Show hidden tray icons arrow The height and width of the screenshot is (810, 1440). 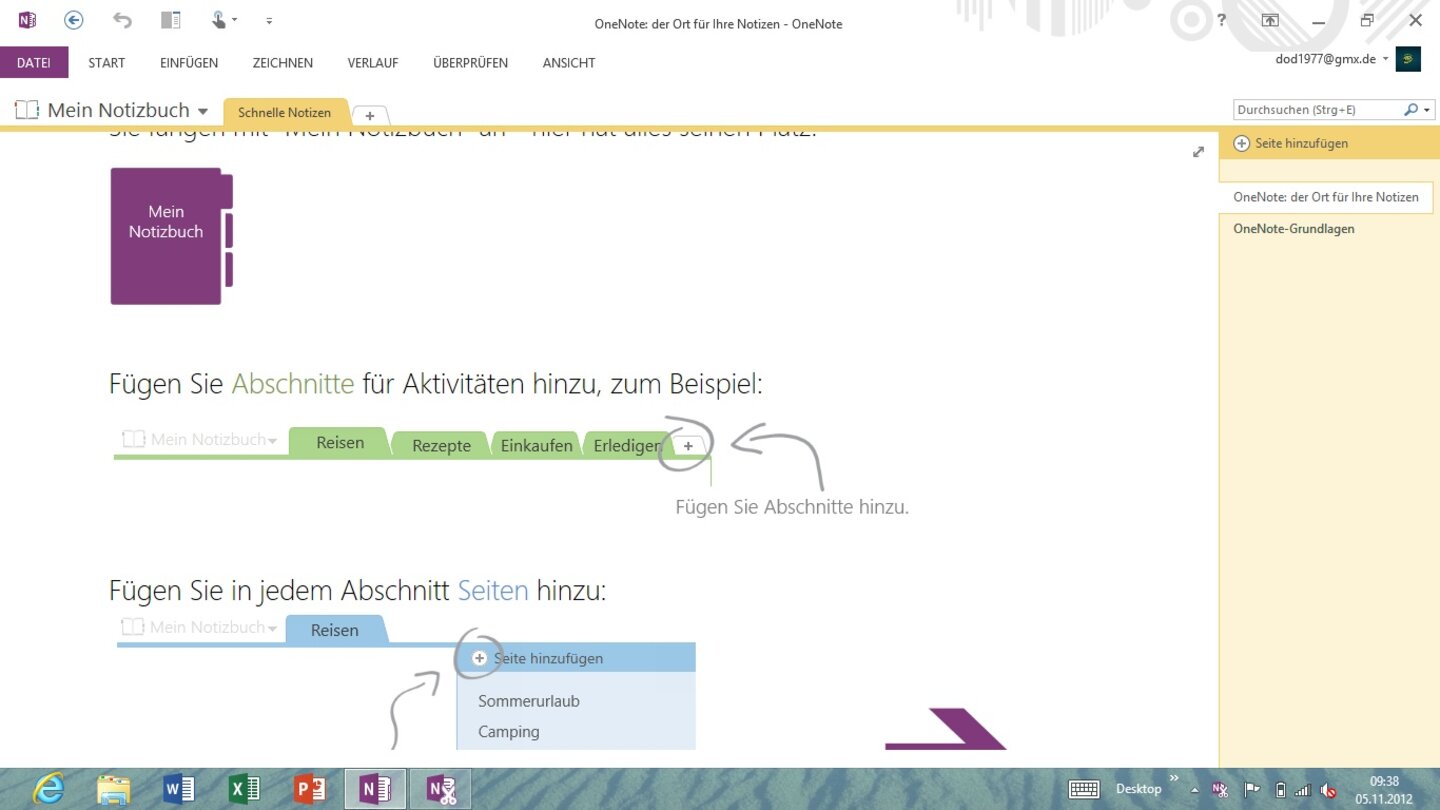(x=1195, y=790)
